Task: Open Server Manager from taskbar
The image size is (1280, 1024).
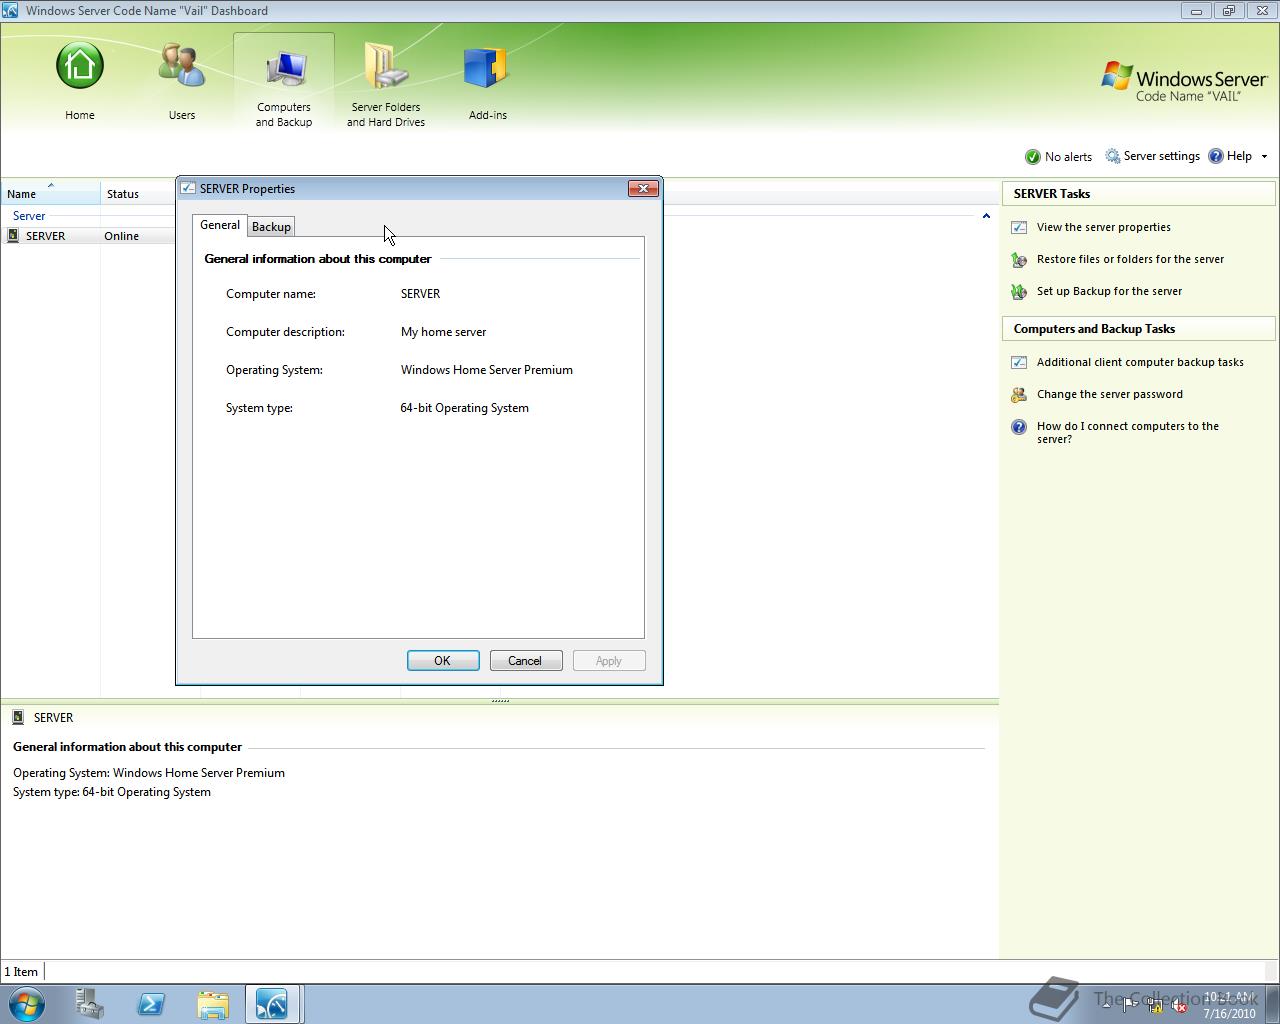Action: tap(89, 1004)
